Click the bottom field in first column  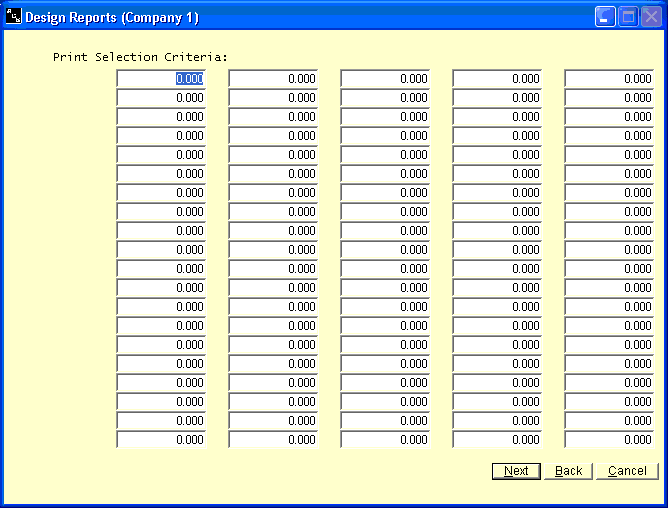pyautogui.click(x=161, y=440)
